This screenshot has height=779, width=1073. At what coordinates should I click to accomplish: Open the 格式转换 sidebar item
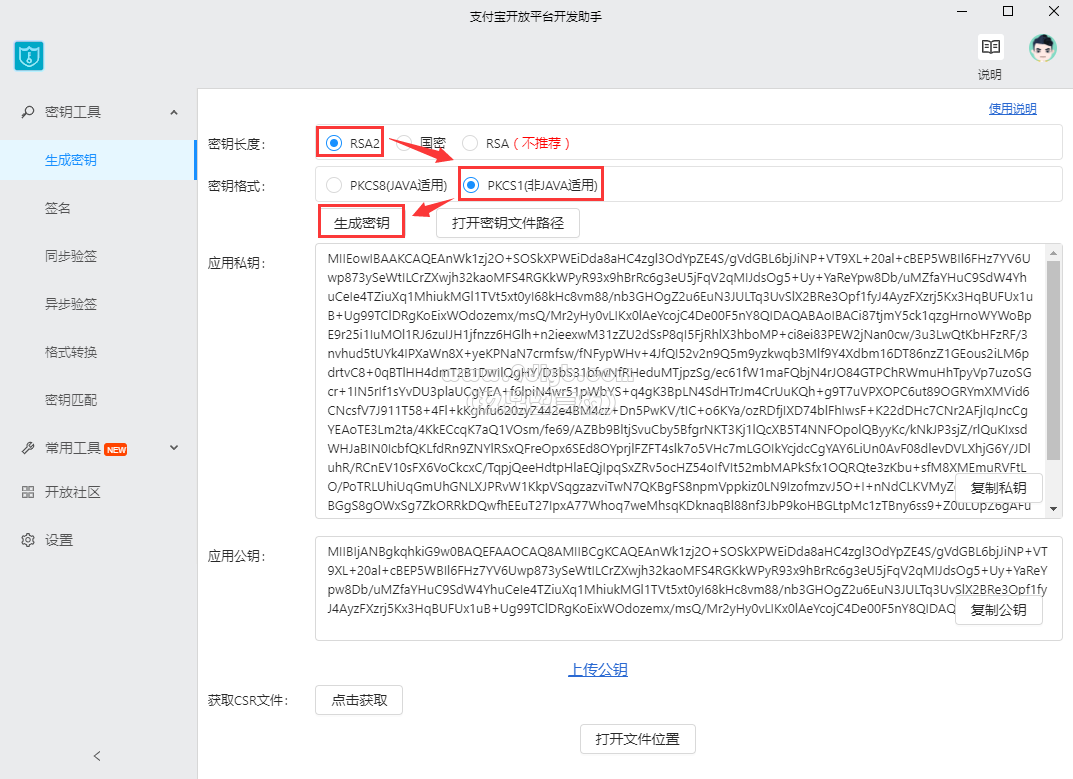[98, 352]
